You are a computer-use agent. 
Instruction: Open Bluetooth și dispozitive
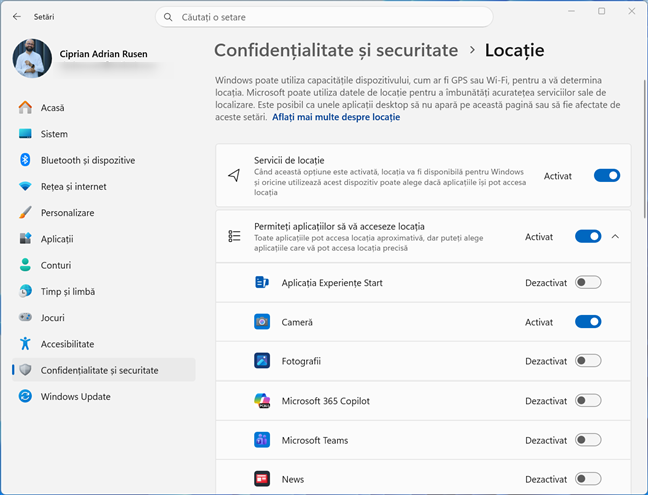click(x=103, y=160)
